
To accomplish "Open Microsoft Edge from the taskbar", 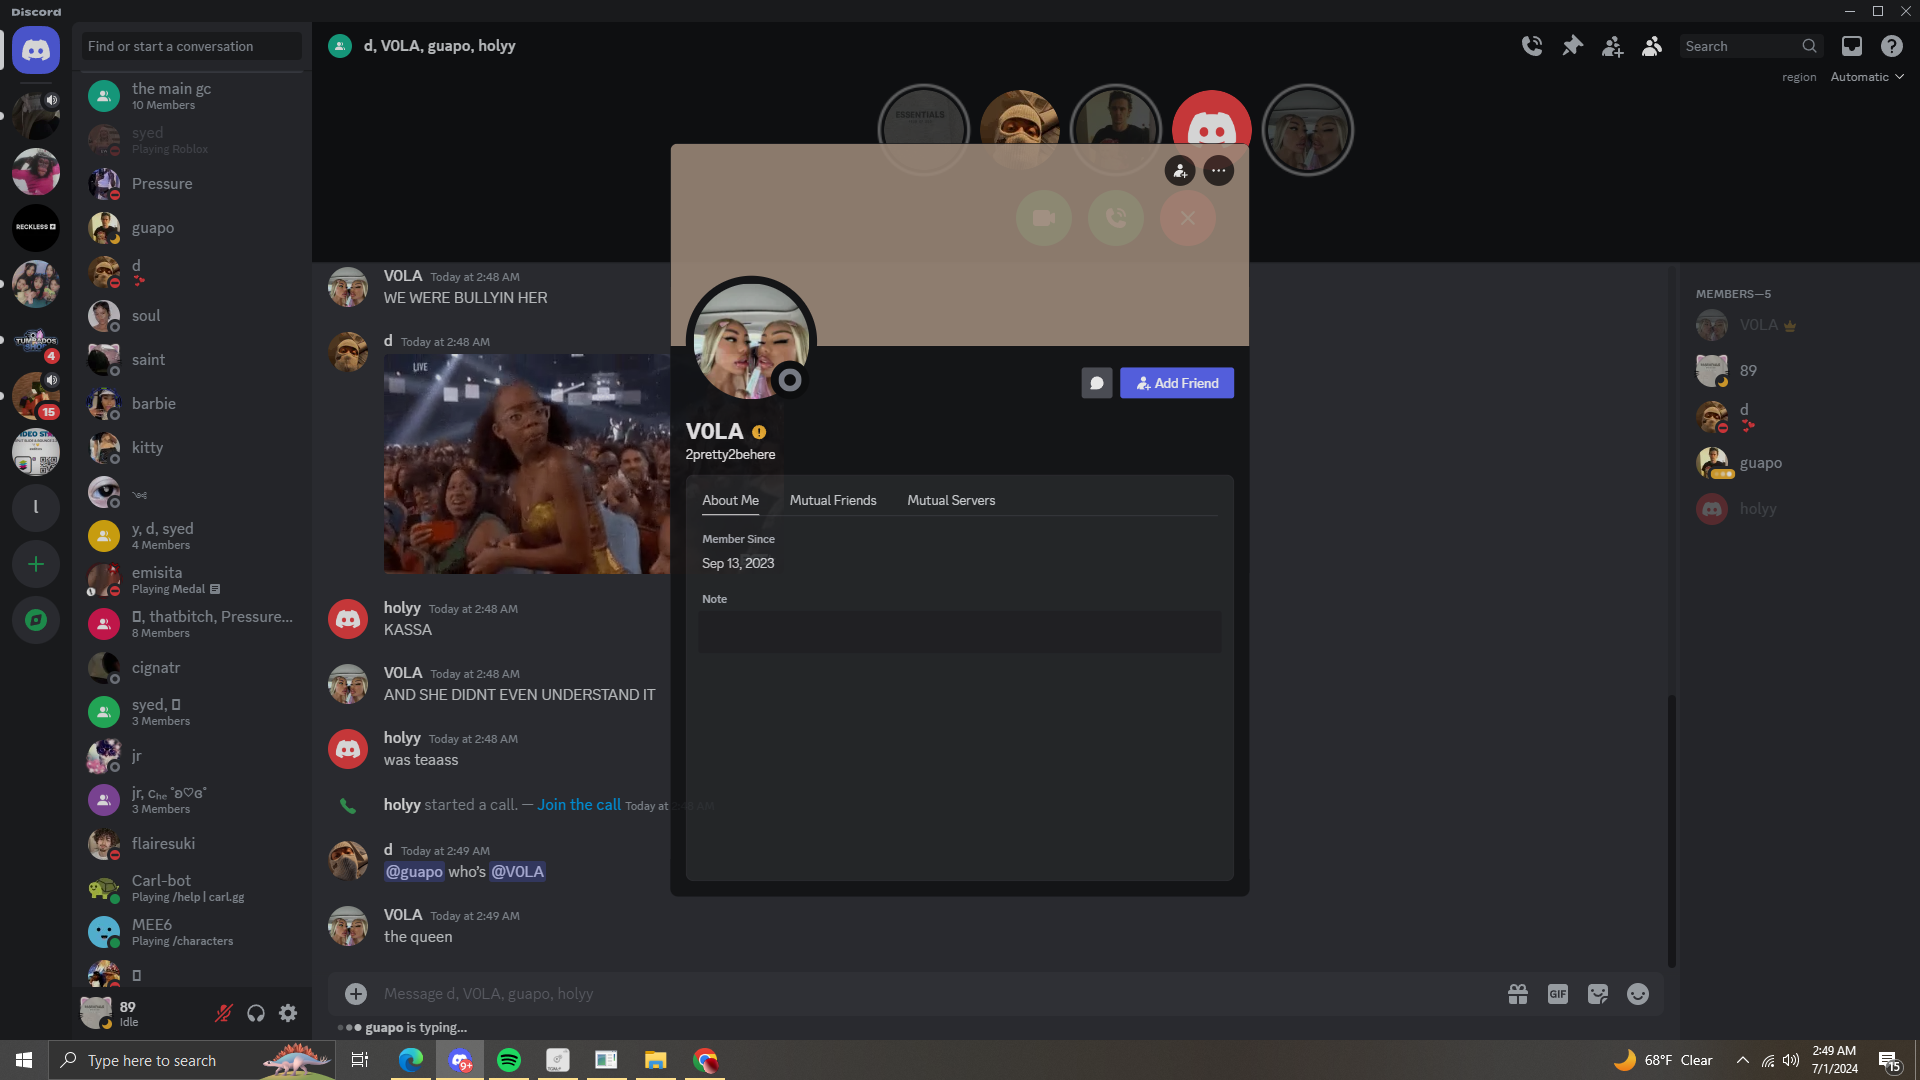I will pyautogui.click(x=411, y=1060).
